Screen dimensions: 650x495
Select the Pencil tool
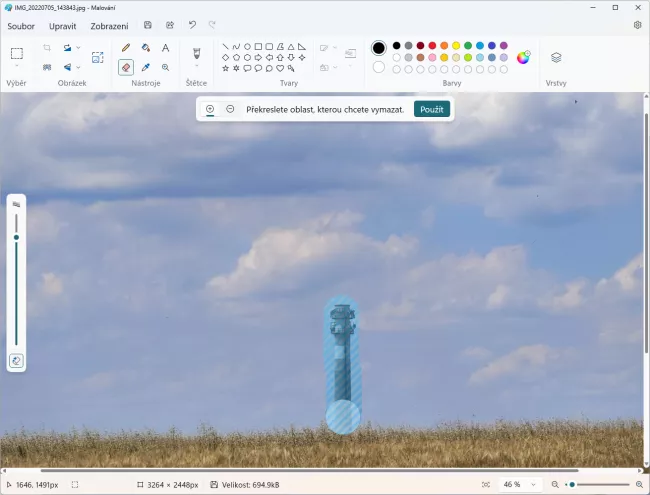click(x=126, y=47)
